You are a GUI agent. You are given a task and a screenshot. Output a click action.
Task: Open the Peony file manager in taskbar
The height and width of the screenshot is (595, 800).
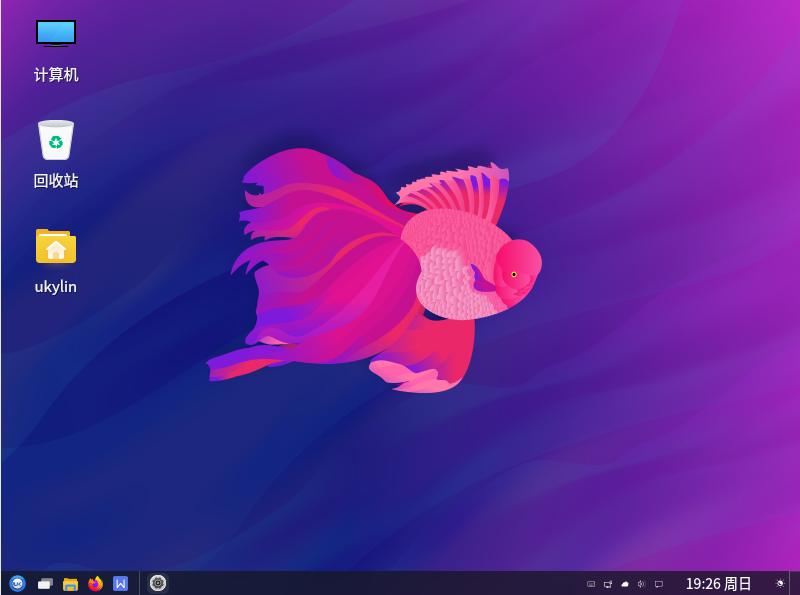[x=71, y=583]
